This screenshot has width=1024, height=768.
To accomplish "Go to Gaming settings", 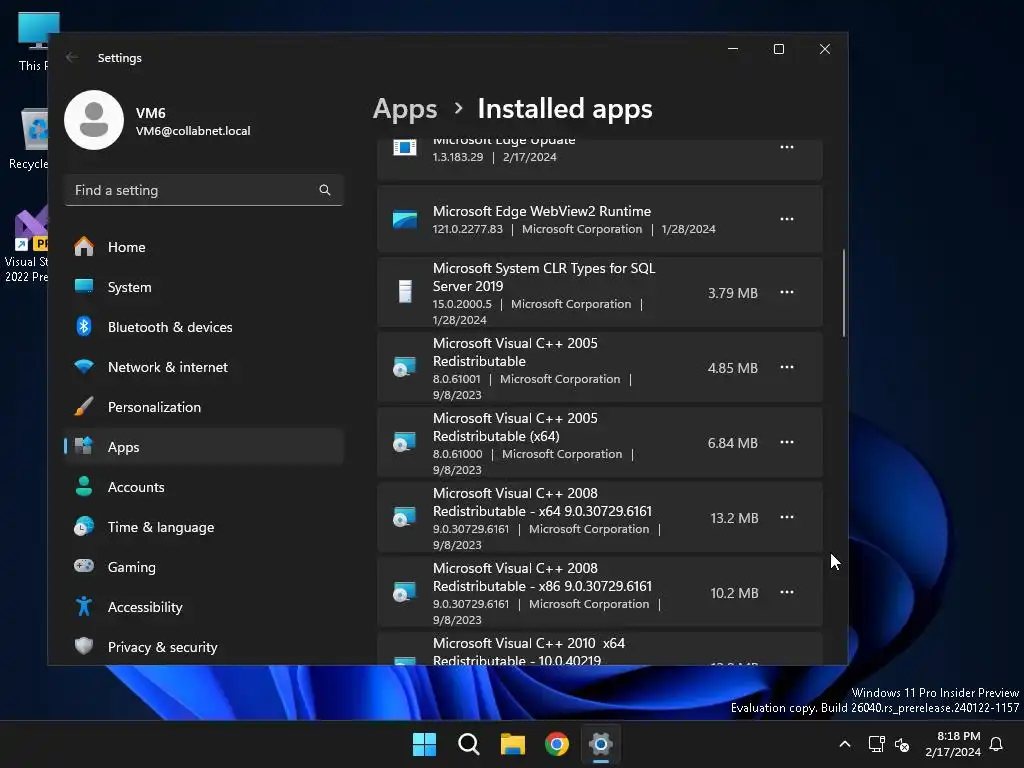I will (x=204, y=567).
